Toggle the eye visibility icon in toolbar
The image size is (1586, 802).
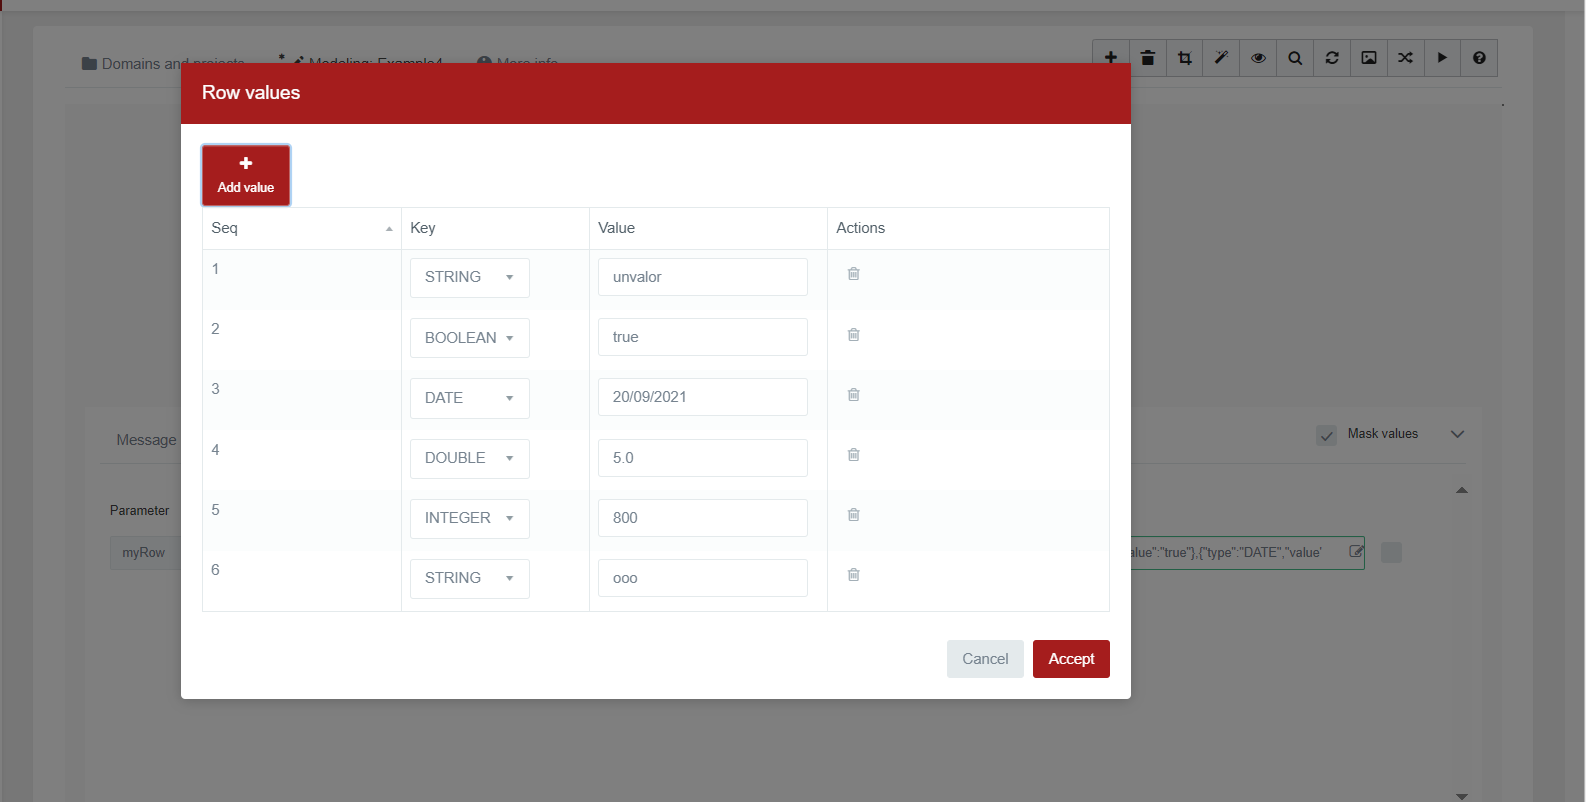tap(1258, 58)
